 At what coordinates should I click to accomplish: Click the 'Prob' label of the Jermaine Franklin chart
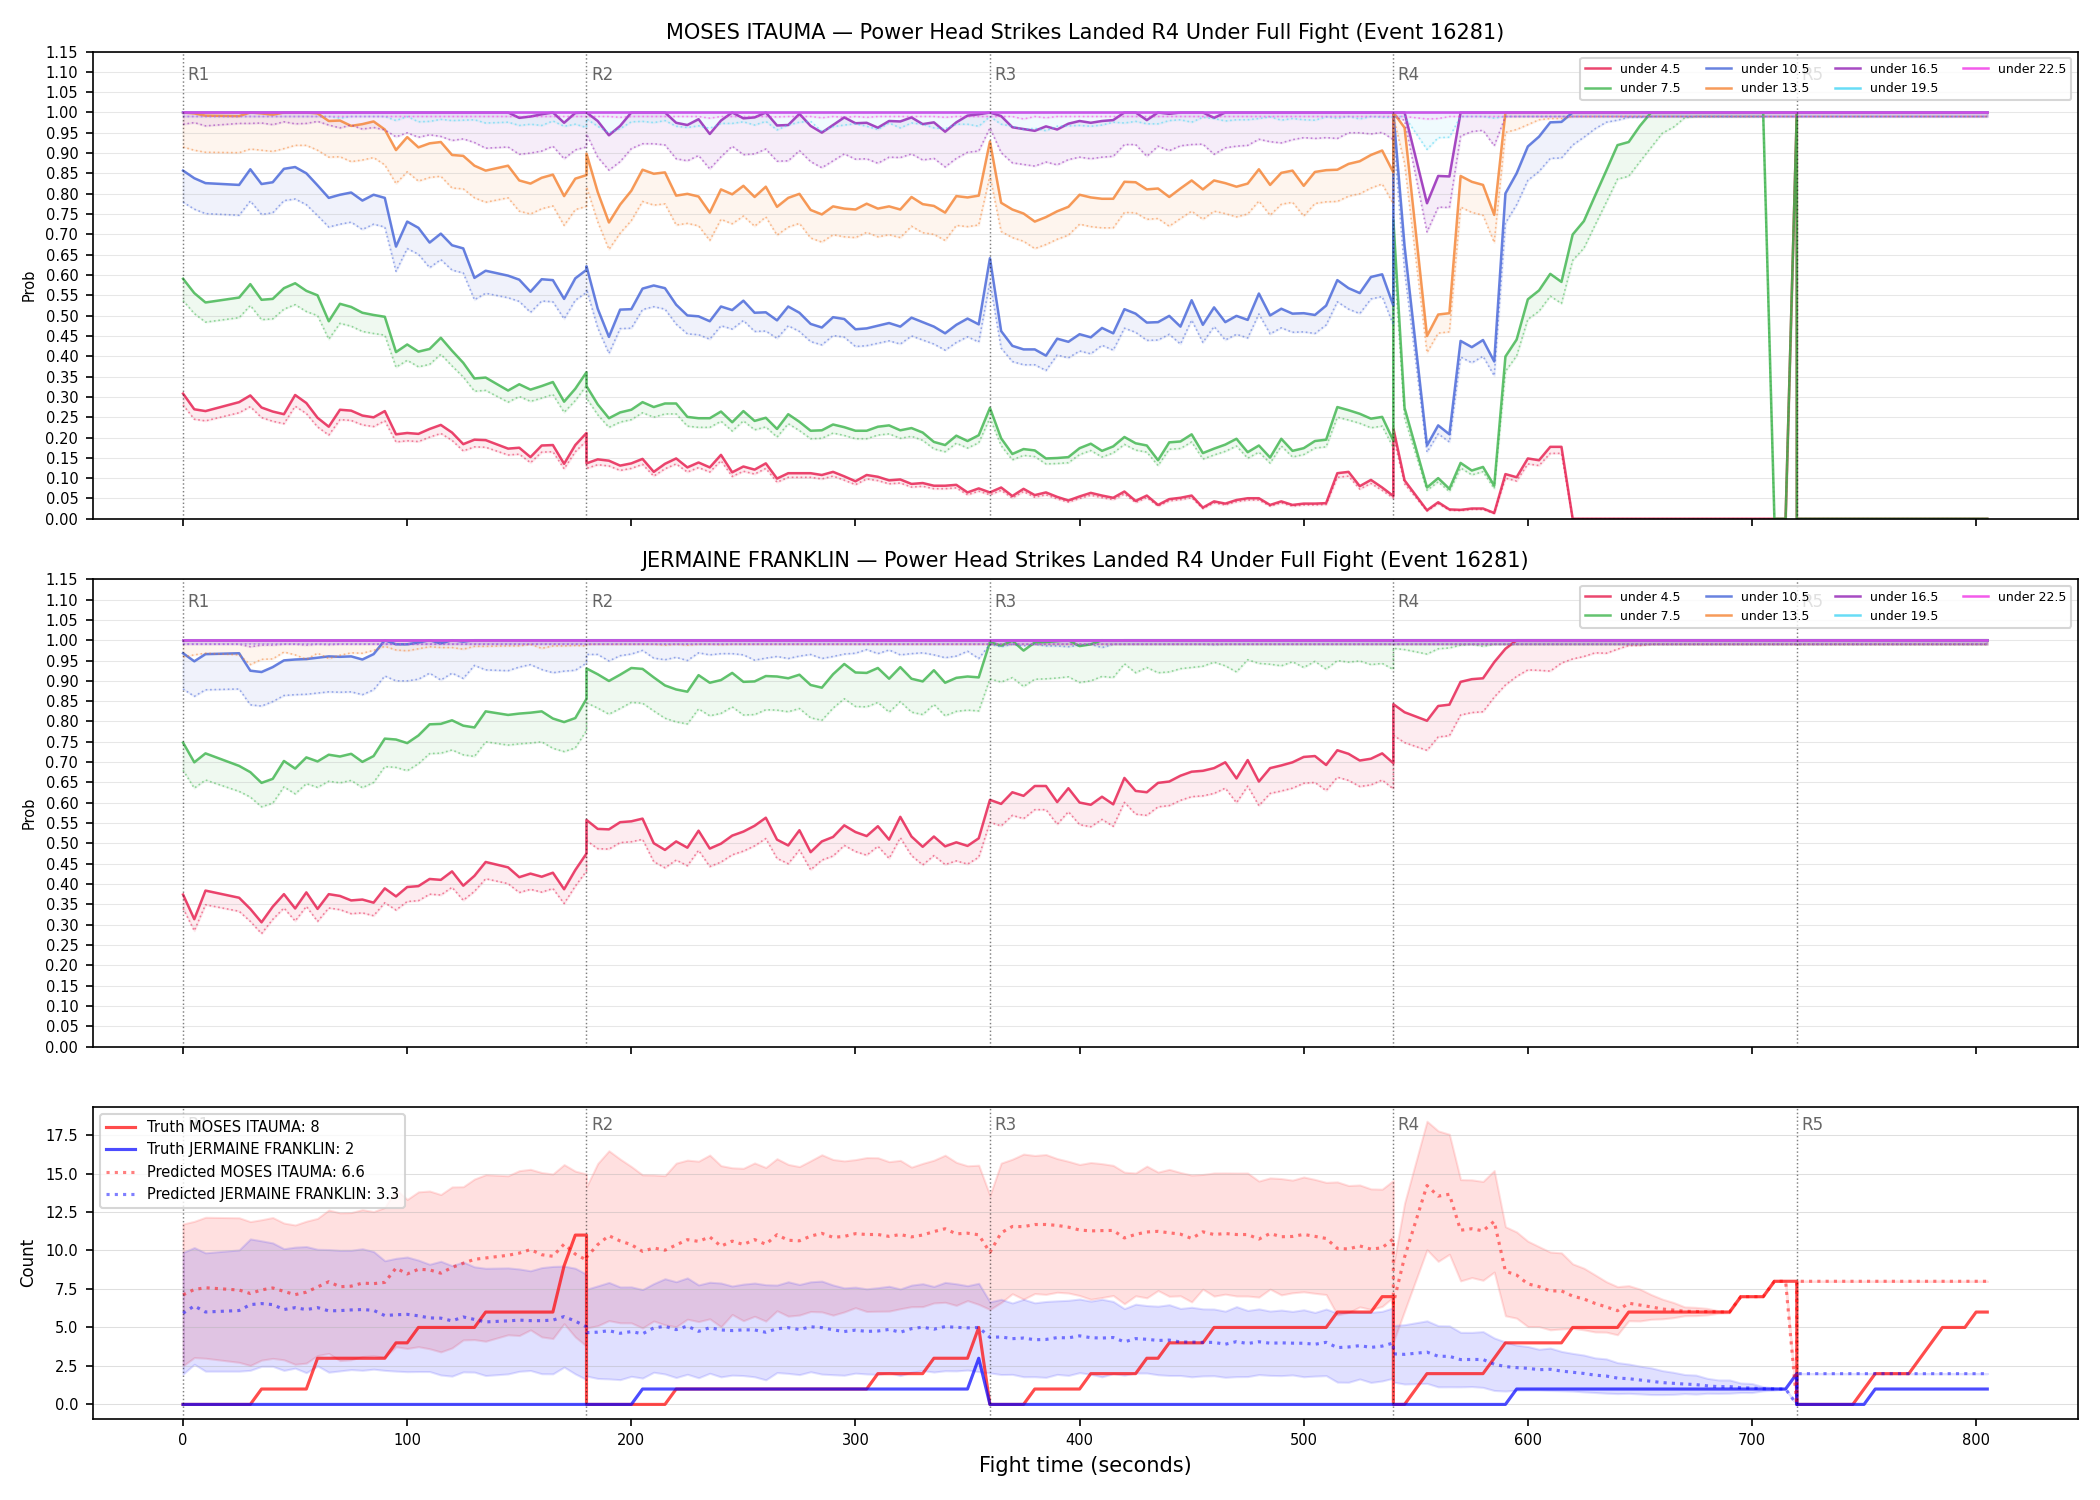click(x=28, y=814)
